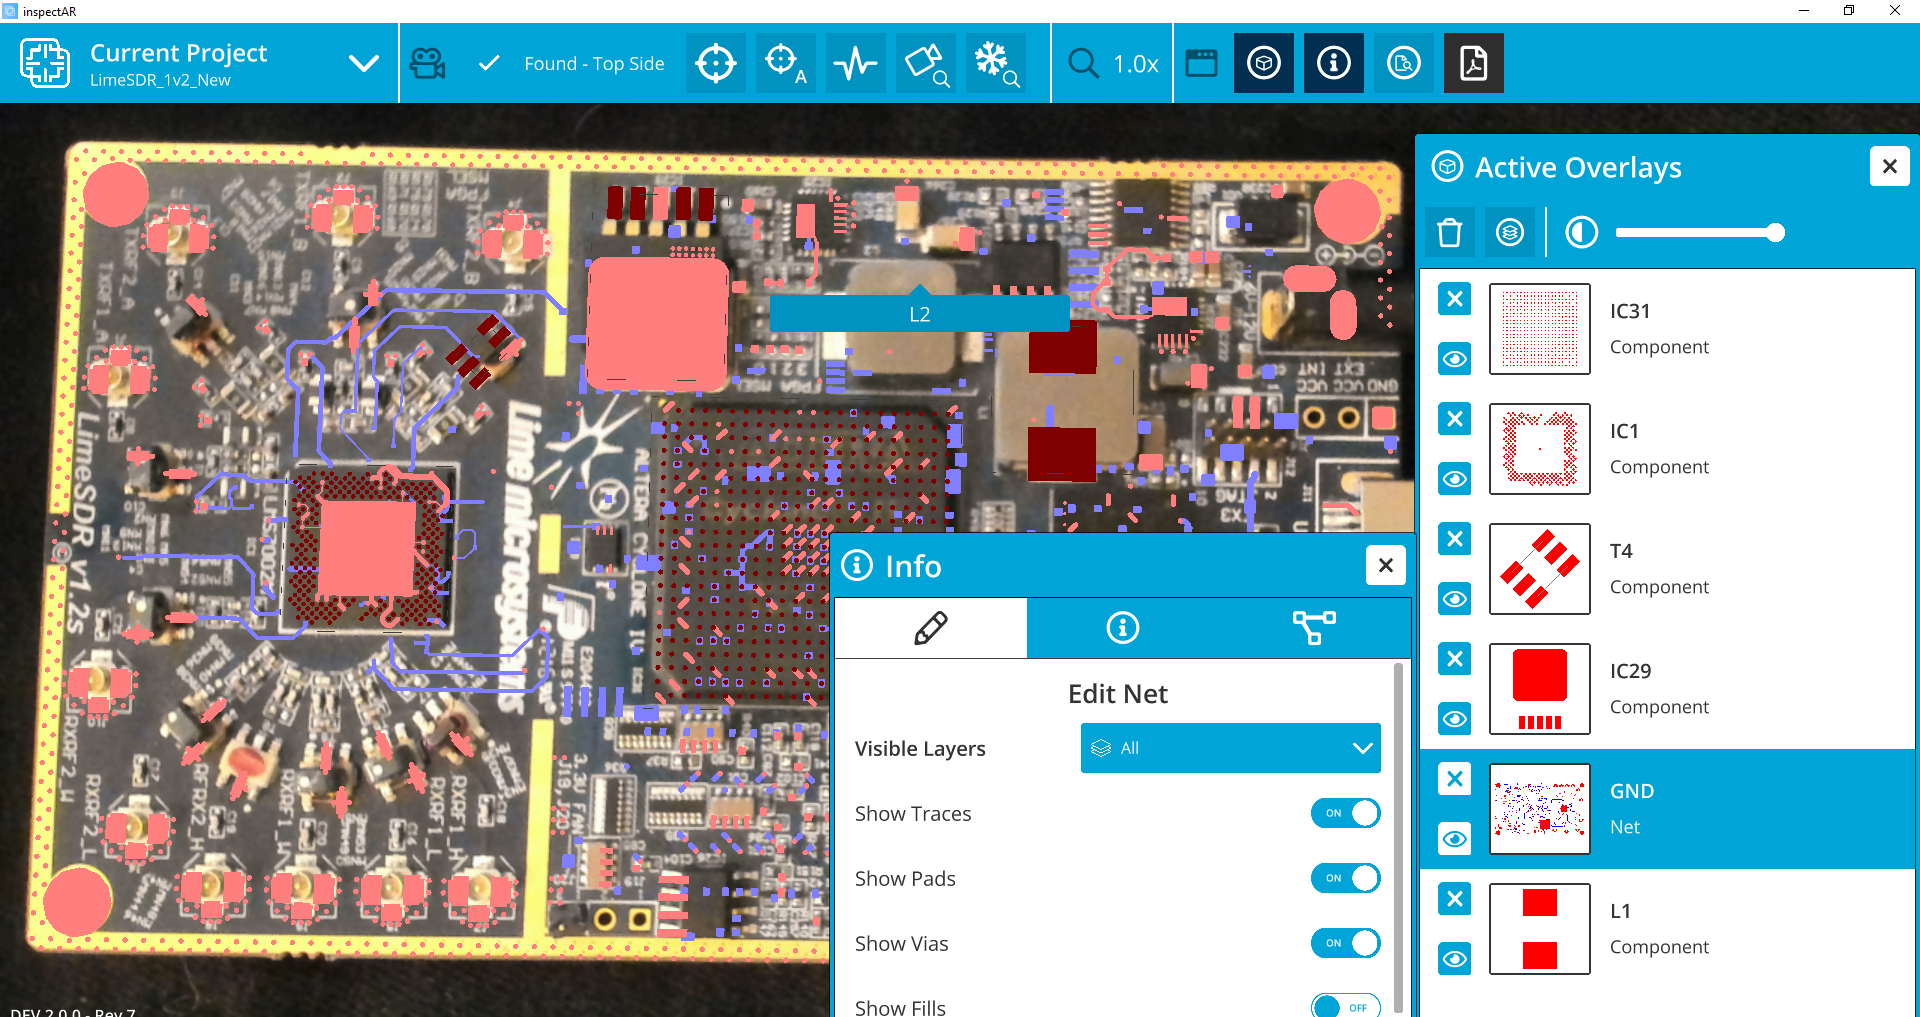Remove the L1 overlay
Image resolution: width=1920 pixels, height=1017 pixels.
coord(1455,899)
